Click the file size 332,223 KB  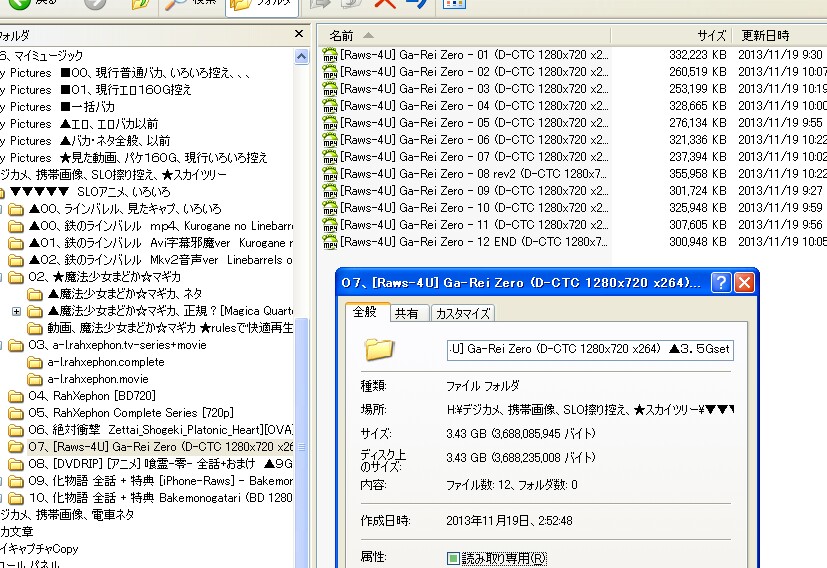tap(697, 55)
